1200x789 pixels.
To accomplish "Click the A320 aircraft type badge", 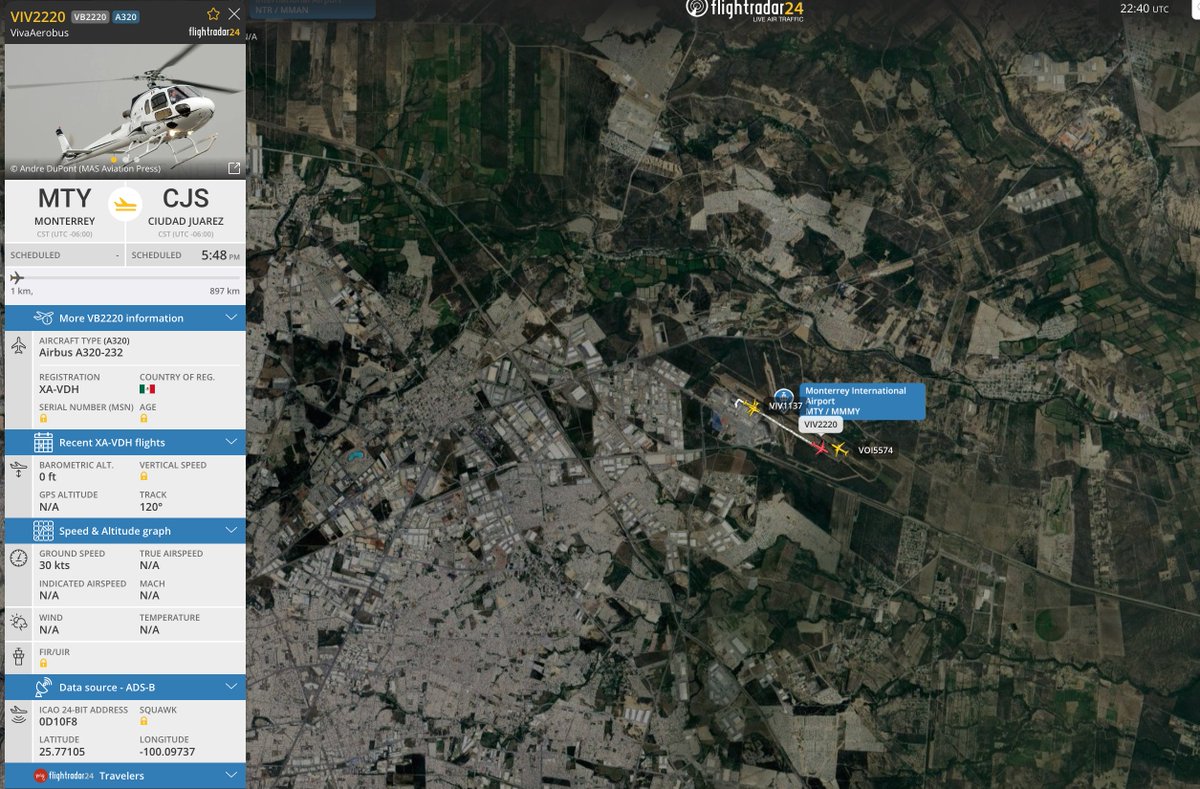I will [x=125, y=17].
